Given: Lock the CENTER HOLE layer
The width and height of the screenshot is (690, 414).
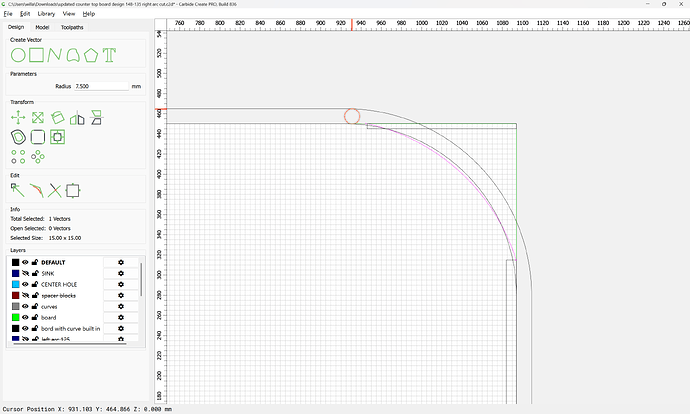Looking at the screenshot, I should click(x=35, y=284).
